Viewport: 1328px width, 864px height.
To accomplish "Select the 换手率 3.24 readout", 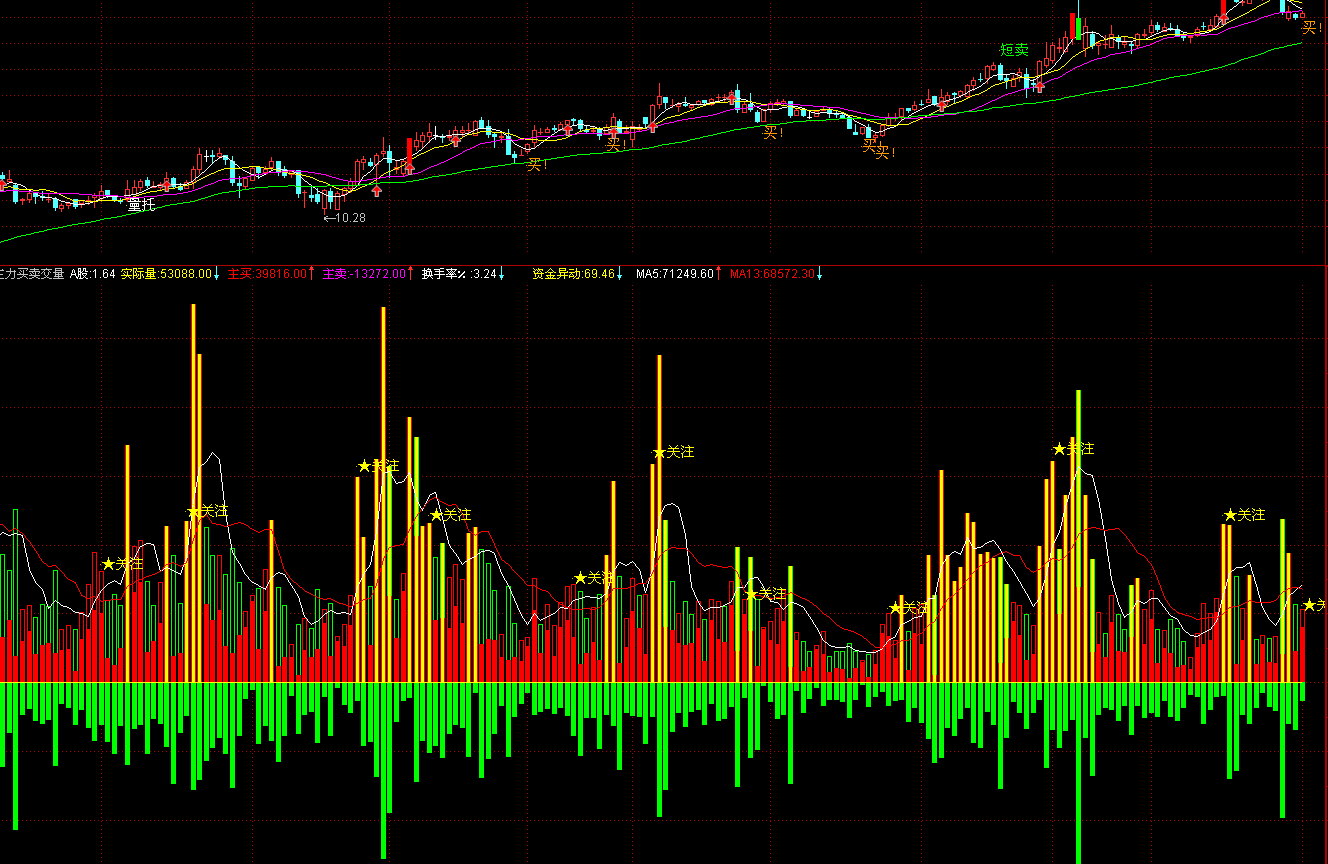I will [459, 273].
